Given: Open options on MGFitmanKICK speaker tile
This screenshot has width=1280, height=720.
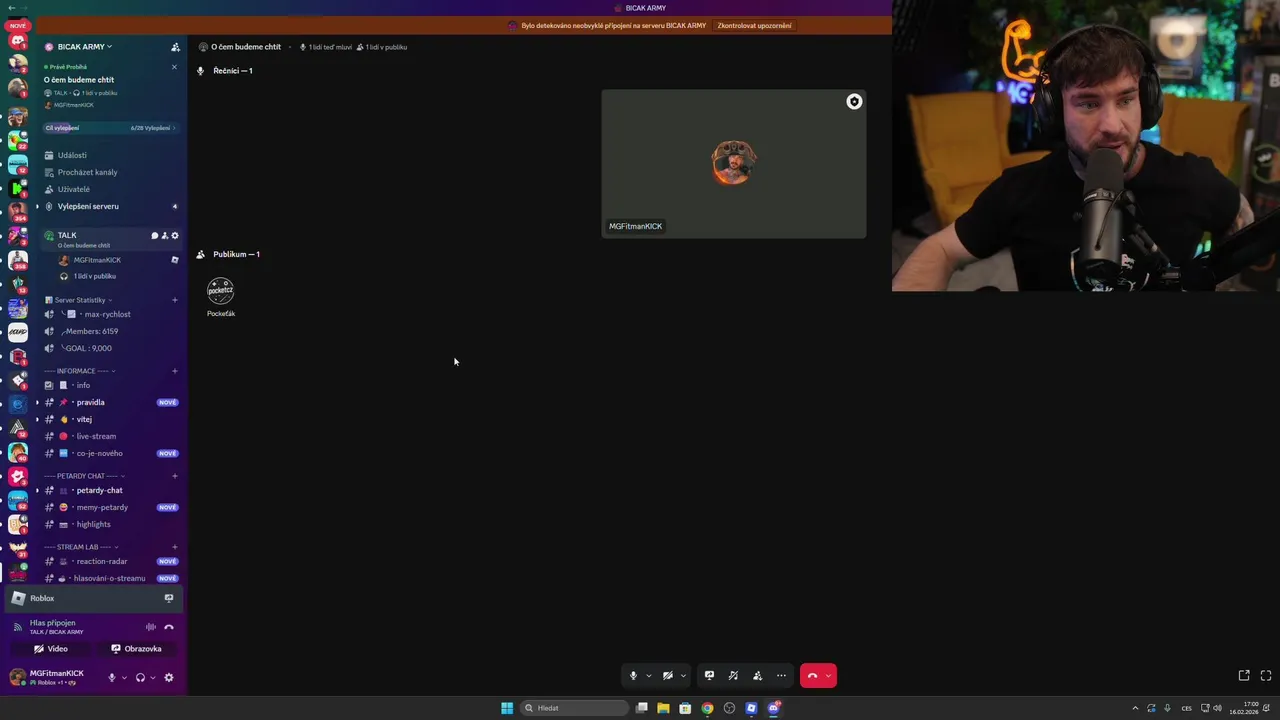Looking at the screenshot, I should coord(854,101).
